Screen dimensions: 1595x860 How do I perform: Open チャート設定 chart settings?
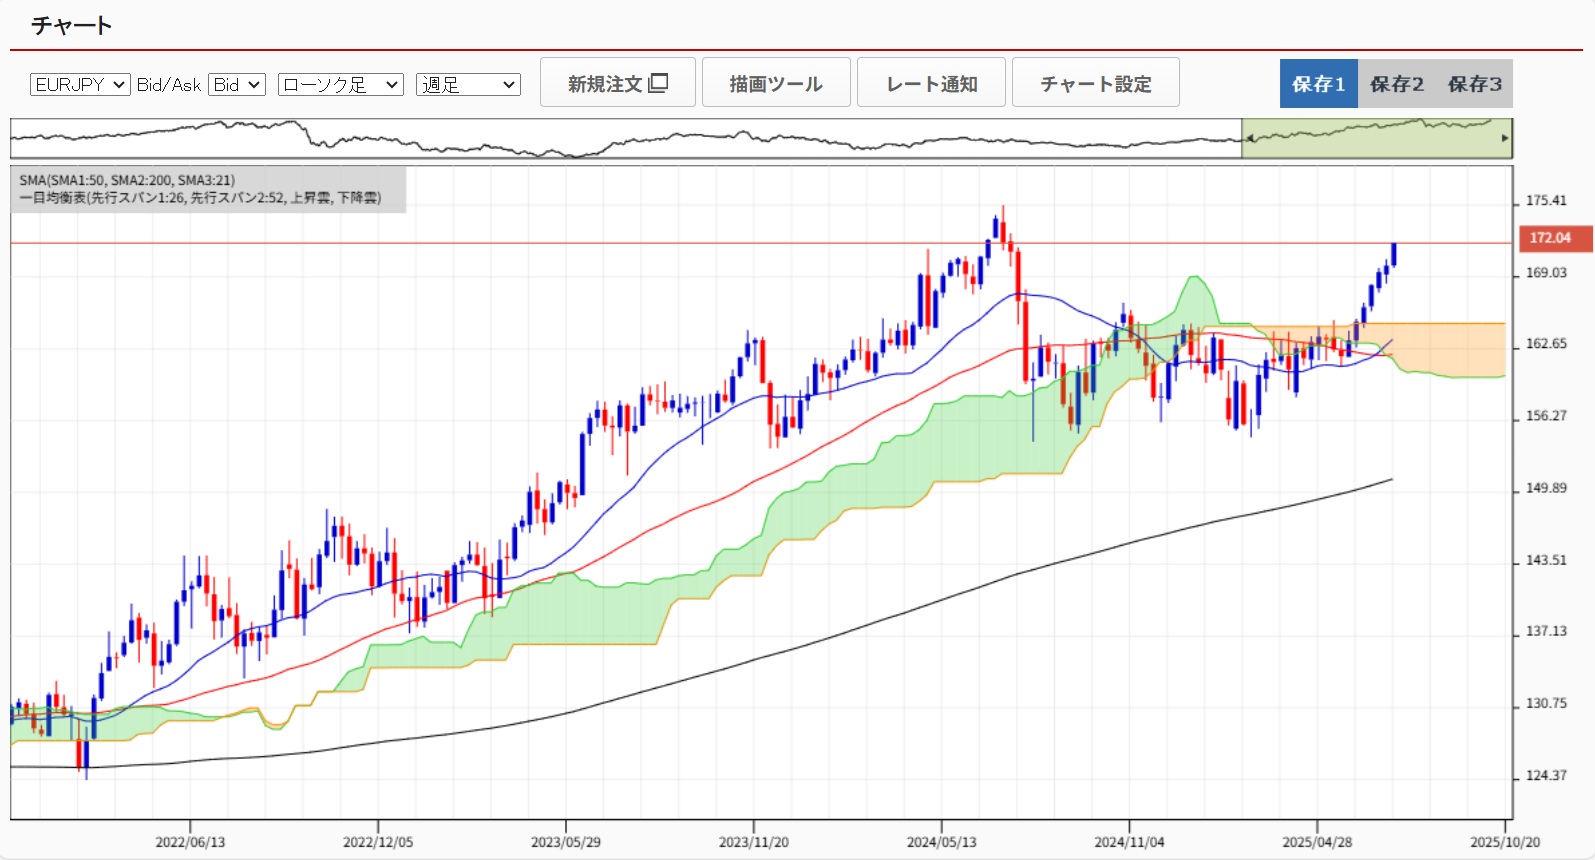click(x=1096, y=82)
